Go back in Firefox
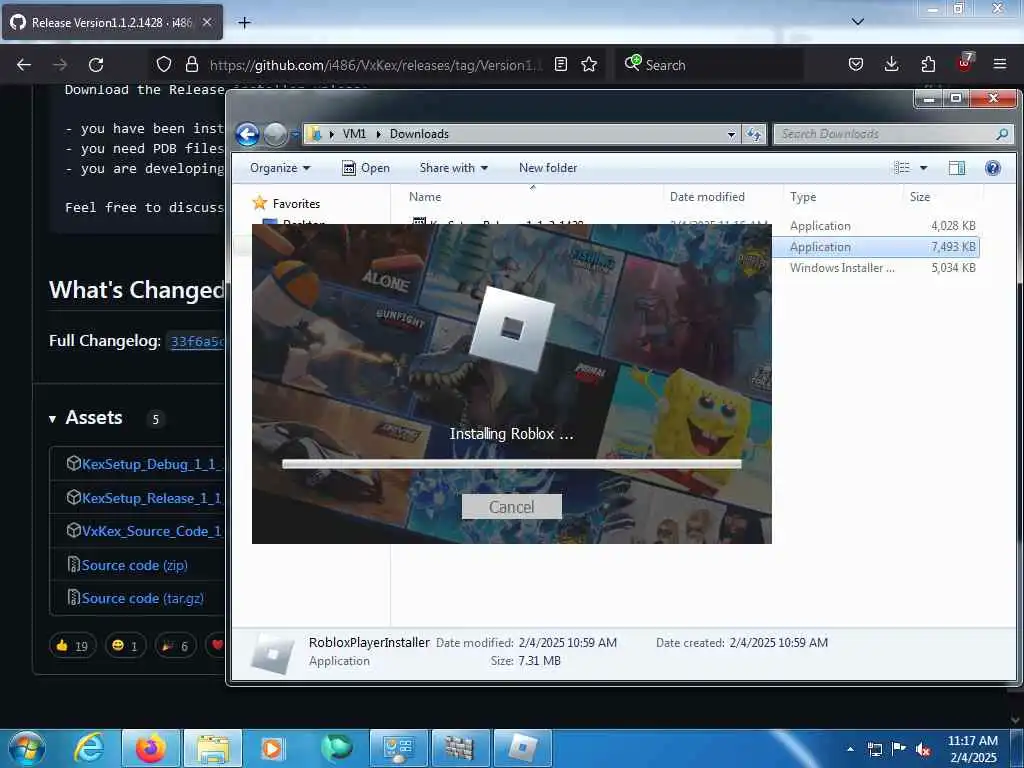Image resolution: width=1024 pixels, height=768 pixels. (24, 65)
